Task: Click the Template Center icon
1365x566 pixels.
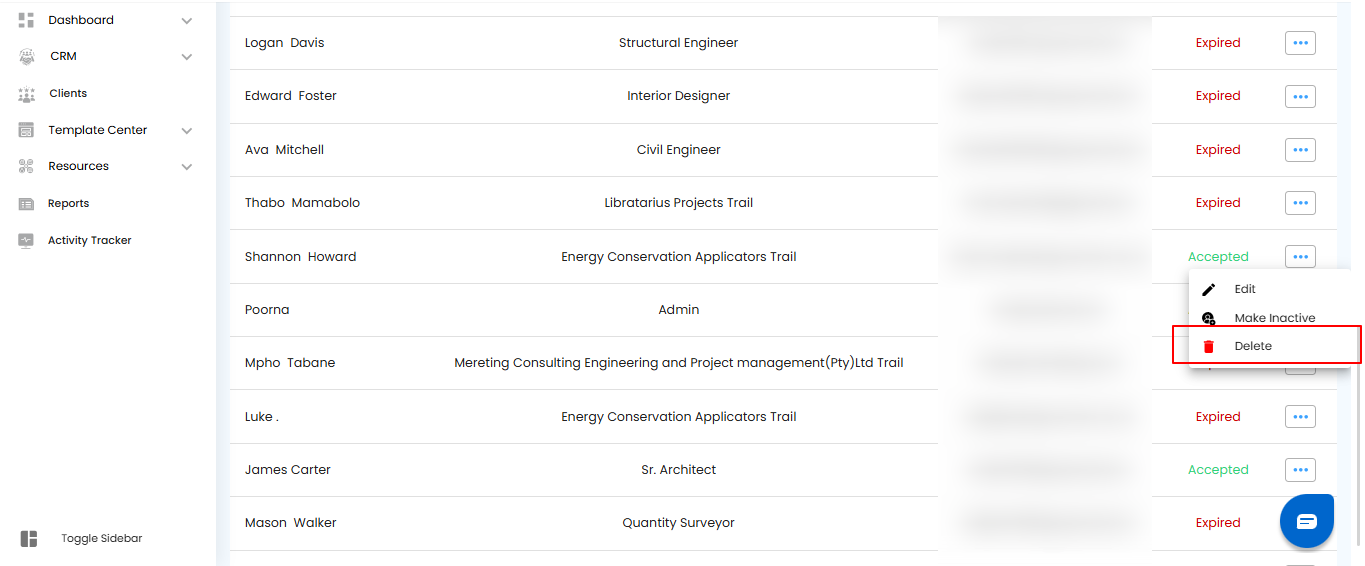Action: pyautogui.click(x=27, y=131)
